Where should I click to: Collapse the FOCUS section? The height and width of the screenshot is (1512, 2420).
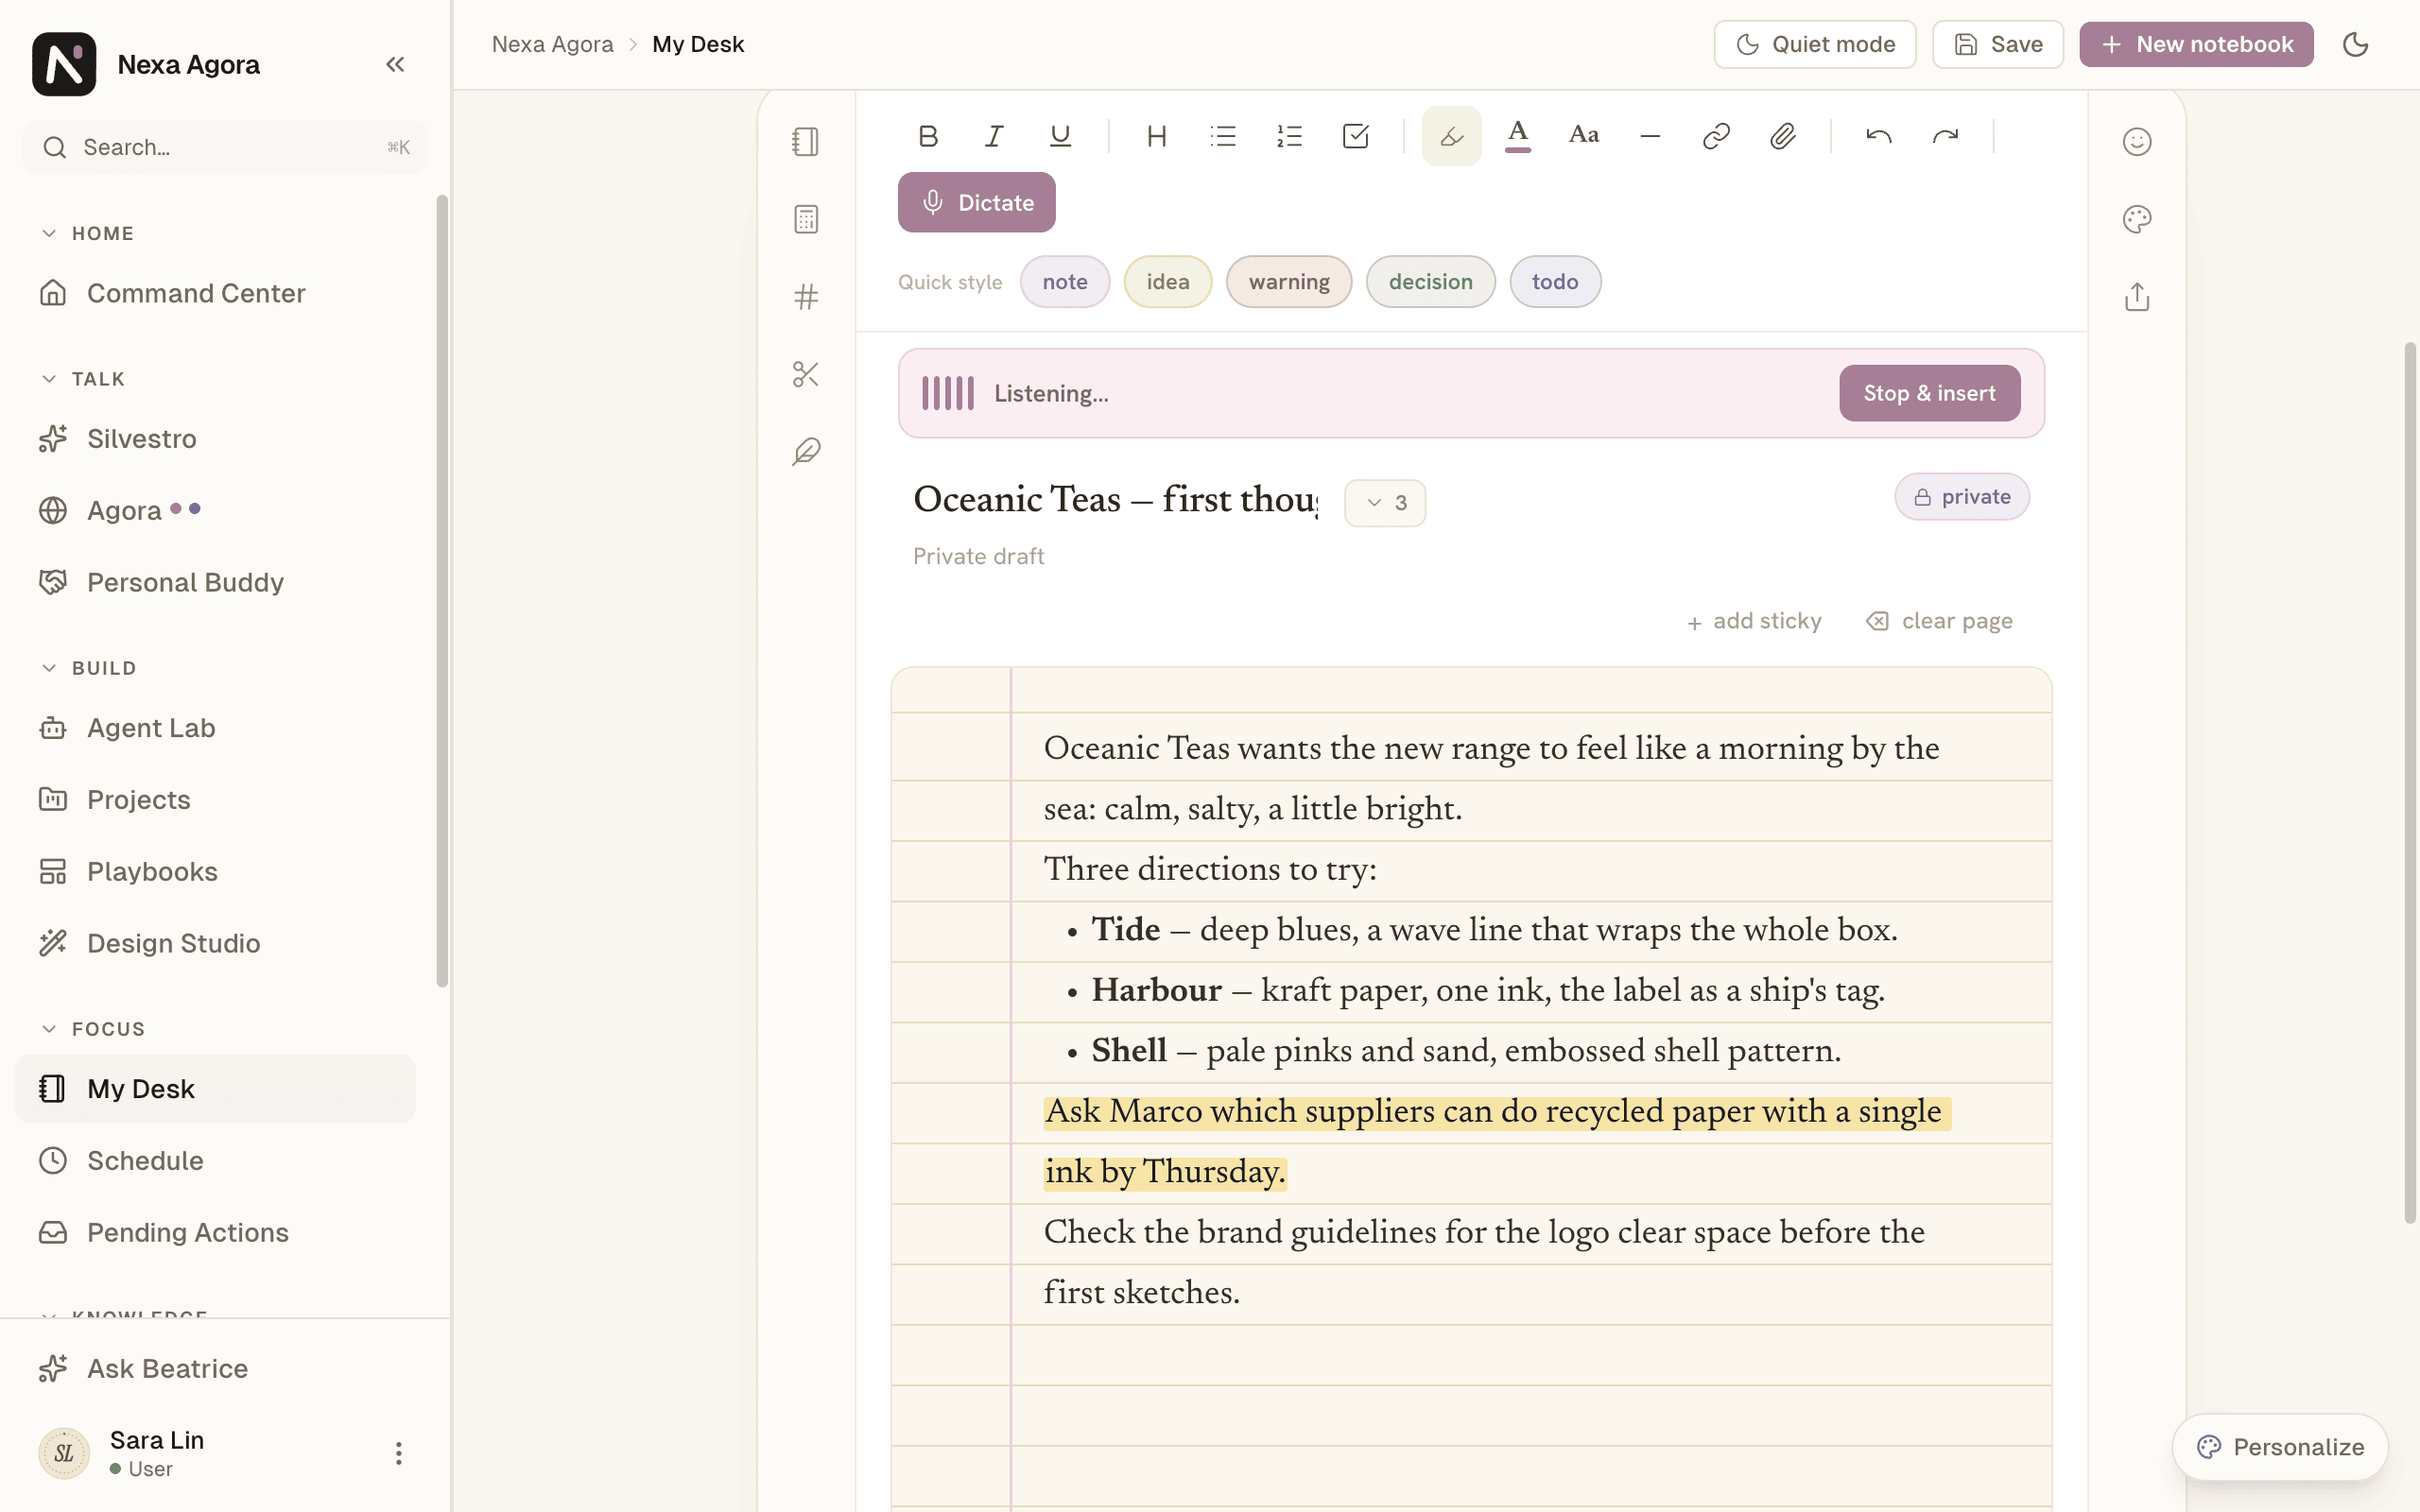point(93,1029)
